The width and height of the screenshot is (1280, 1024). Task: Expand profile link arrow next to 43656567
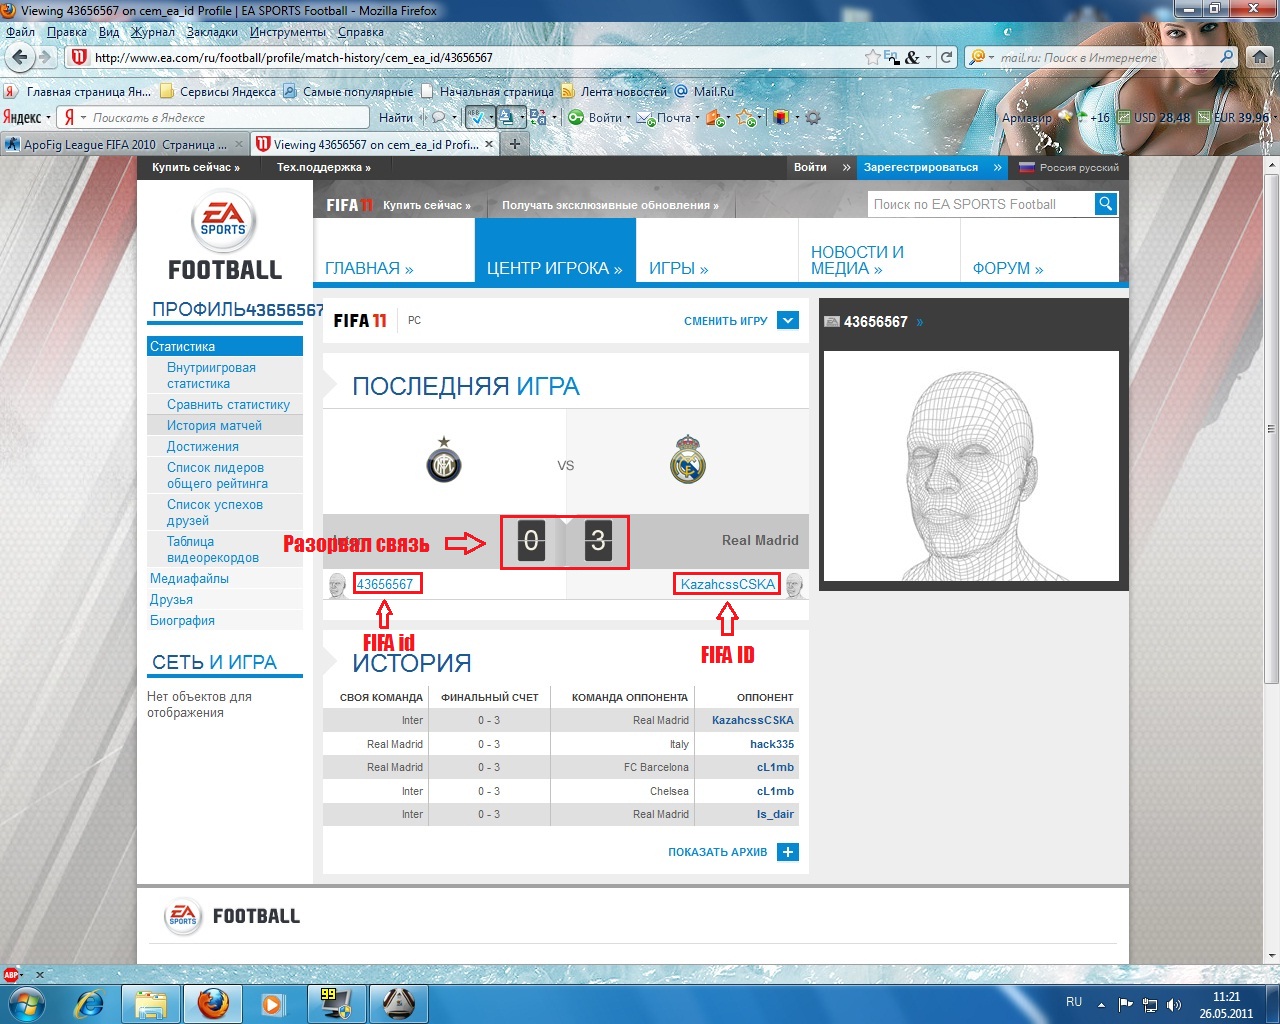pyautogui.click(x=920, y=322)
